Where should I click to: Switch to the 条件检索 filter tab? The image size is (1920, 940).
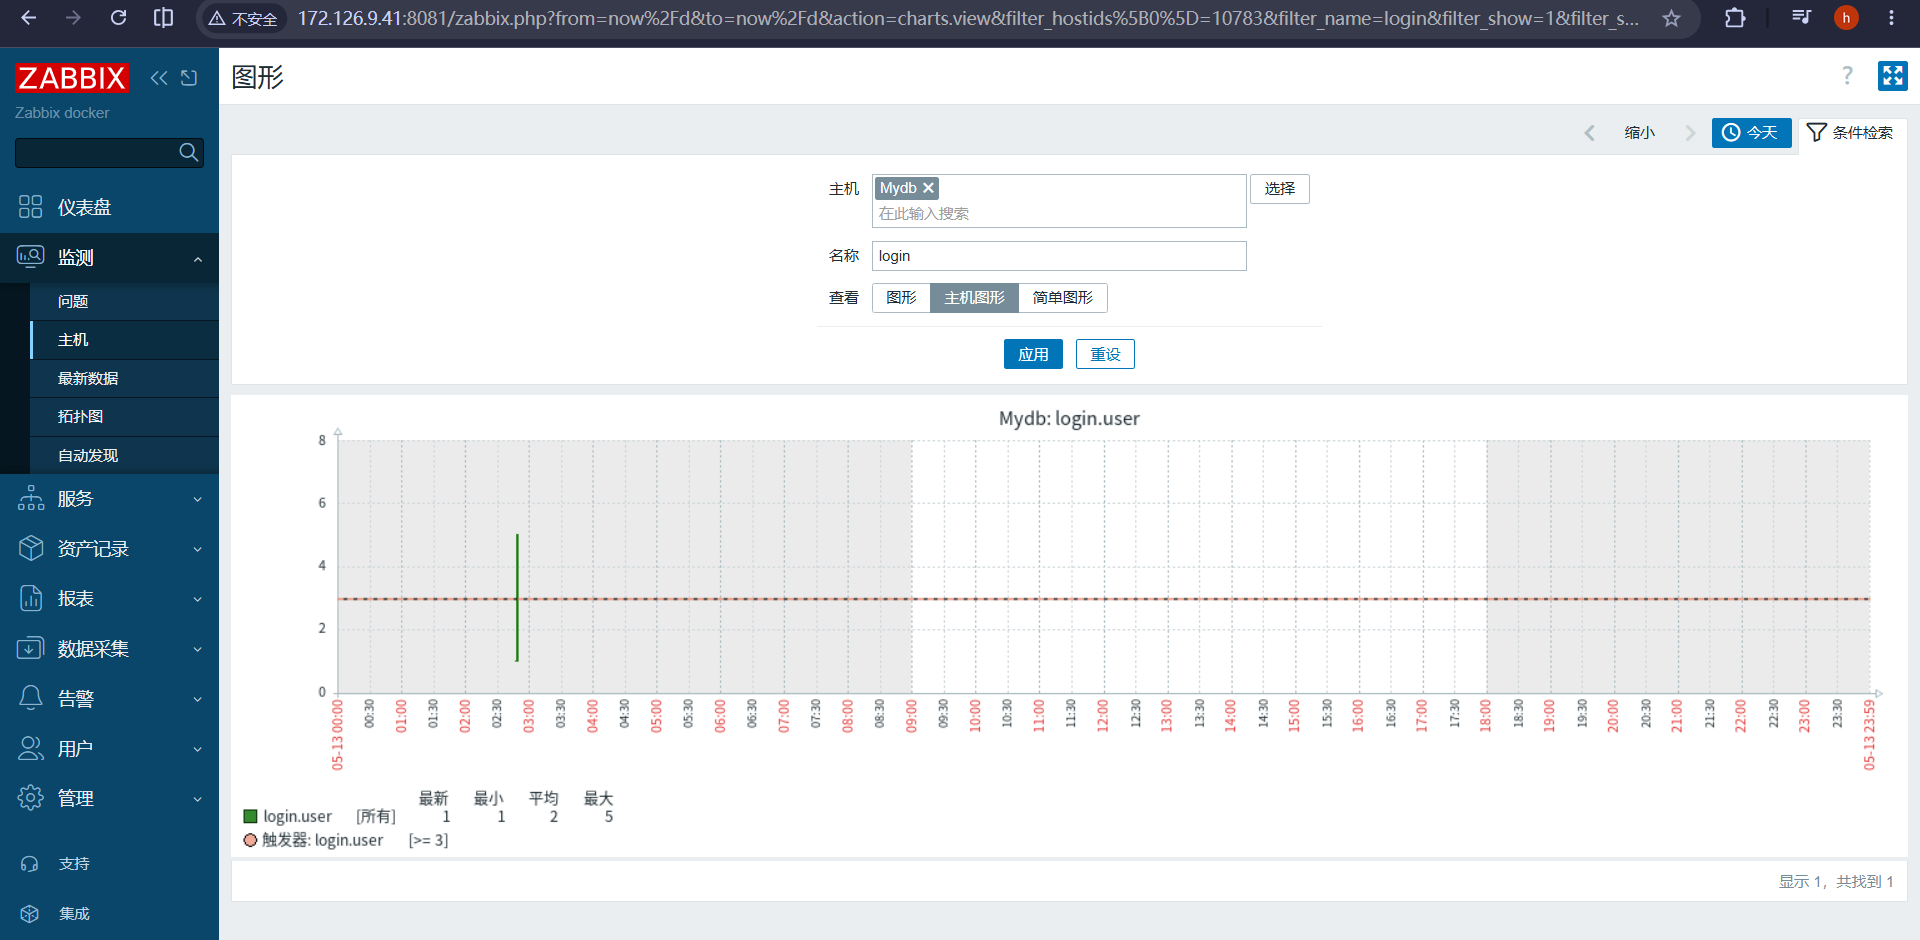(x=1850, y=133)
